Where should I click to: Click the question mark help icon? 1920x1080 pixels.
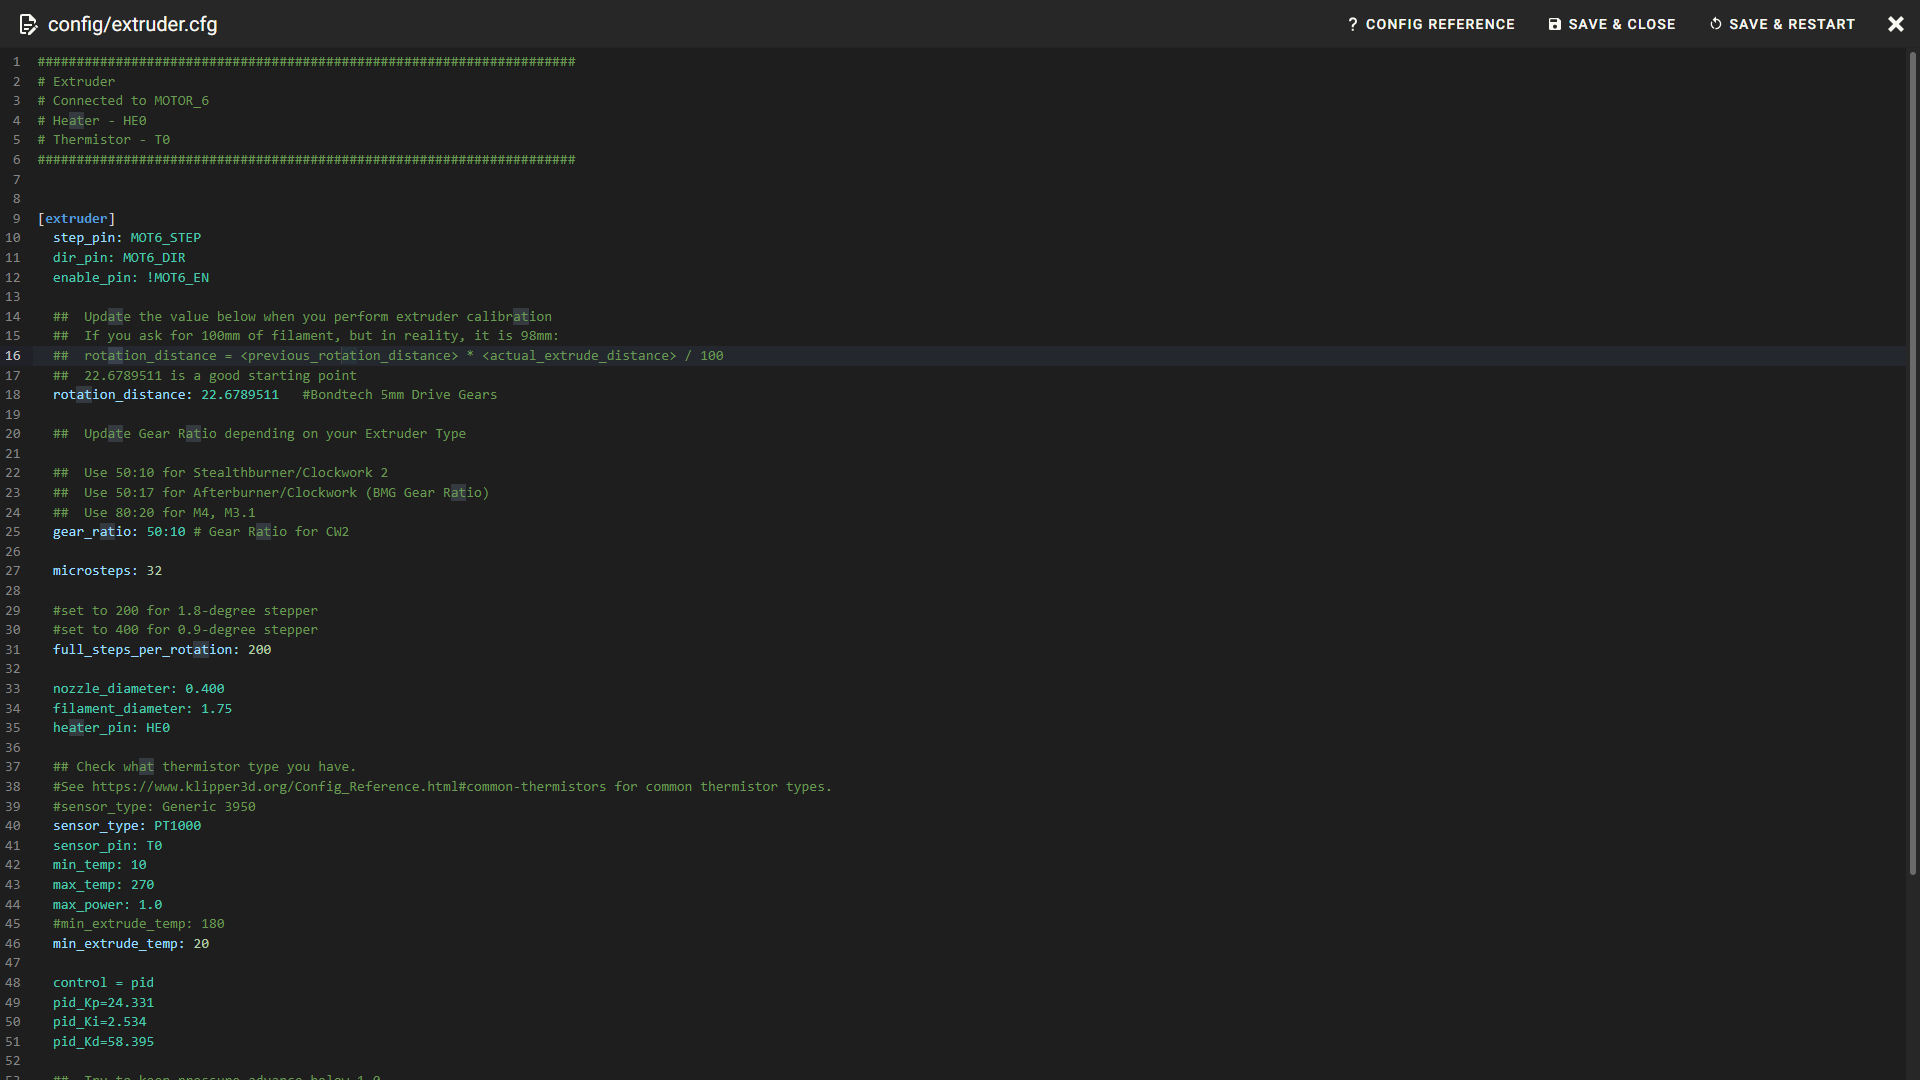coord(1353,24)
